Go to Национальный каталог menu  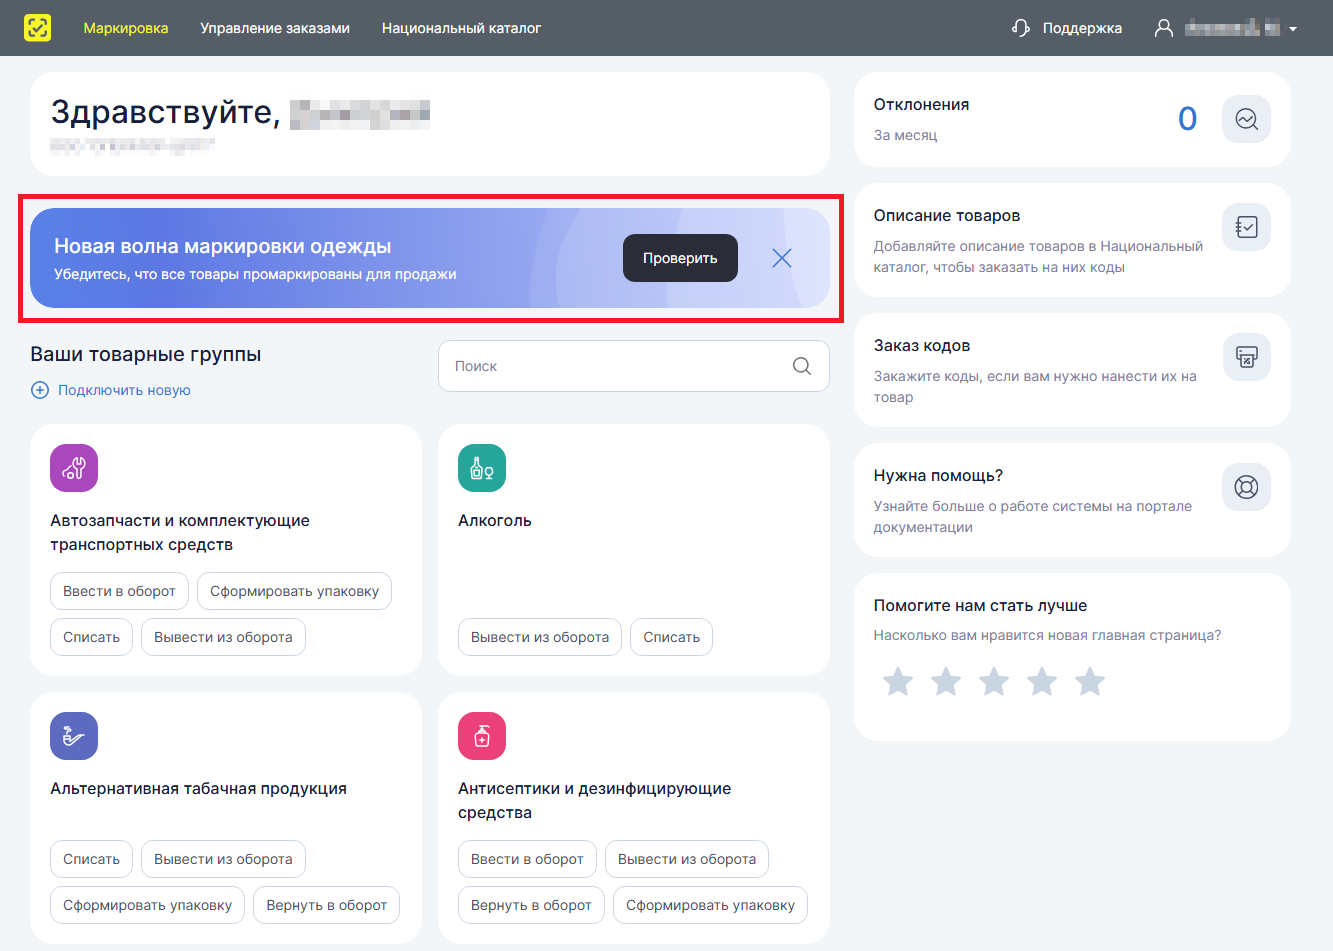461,28
